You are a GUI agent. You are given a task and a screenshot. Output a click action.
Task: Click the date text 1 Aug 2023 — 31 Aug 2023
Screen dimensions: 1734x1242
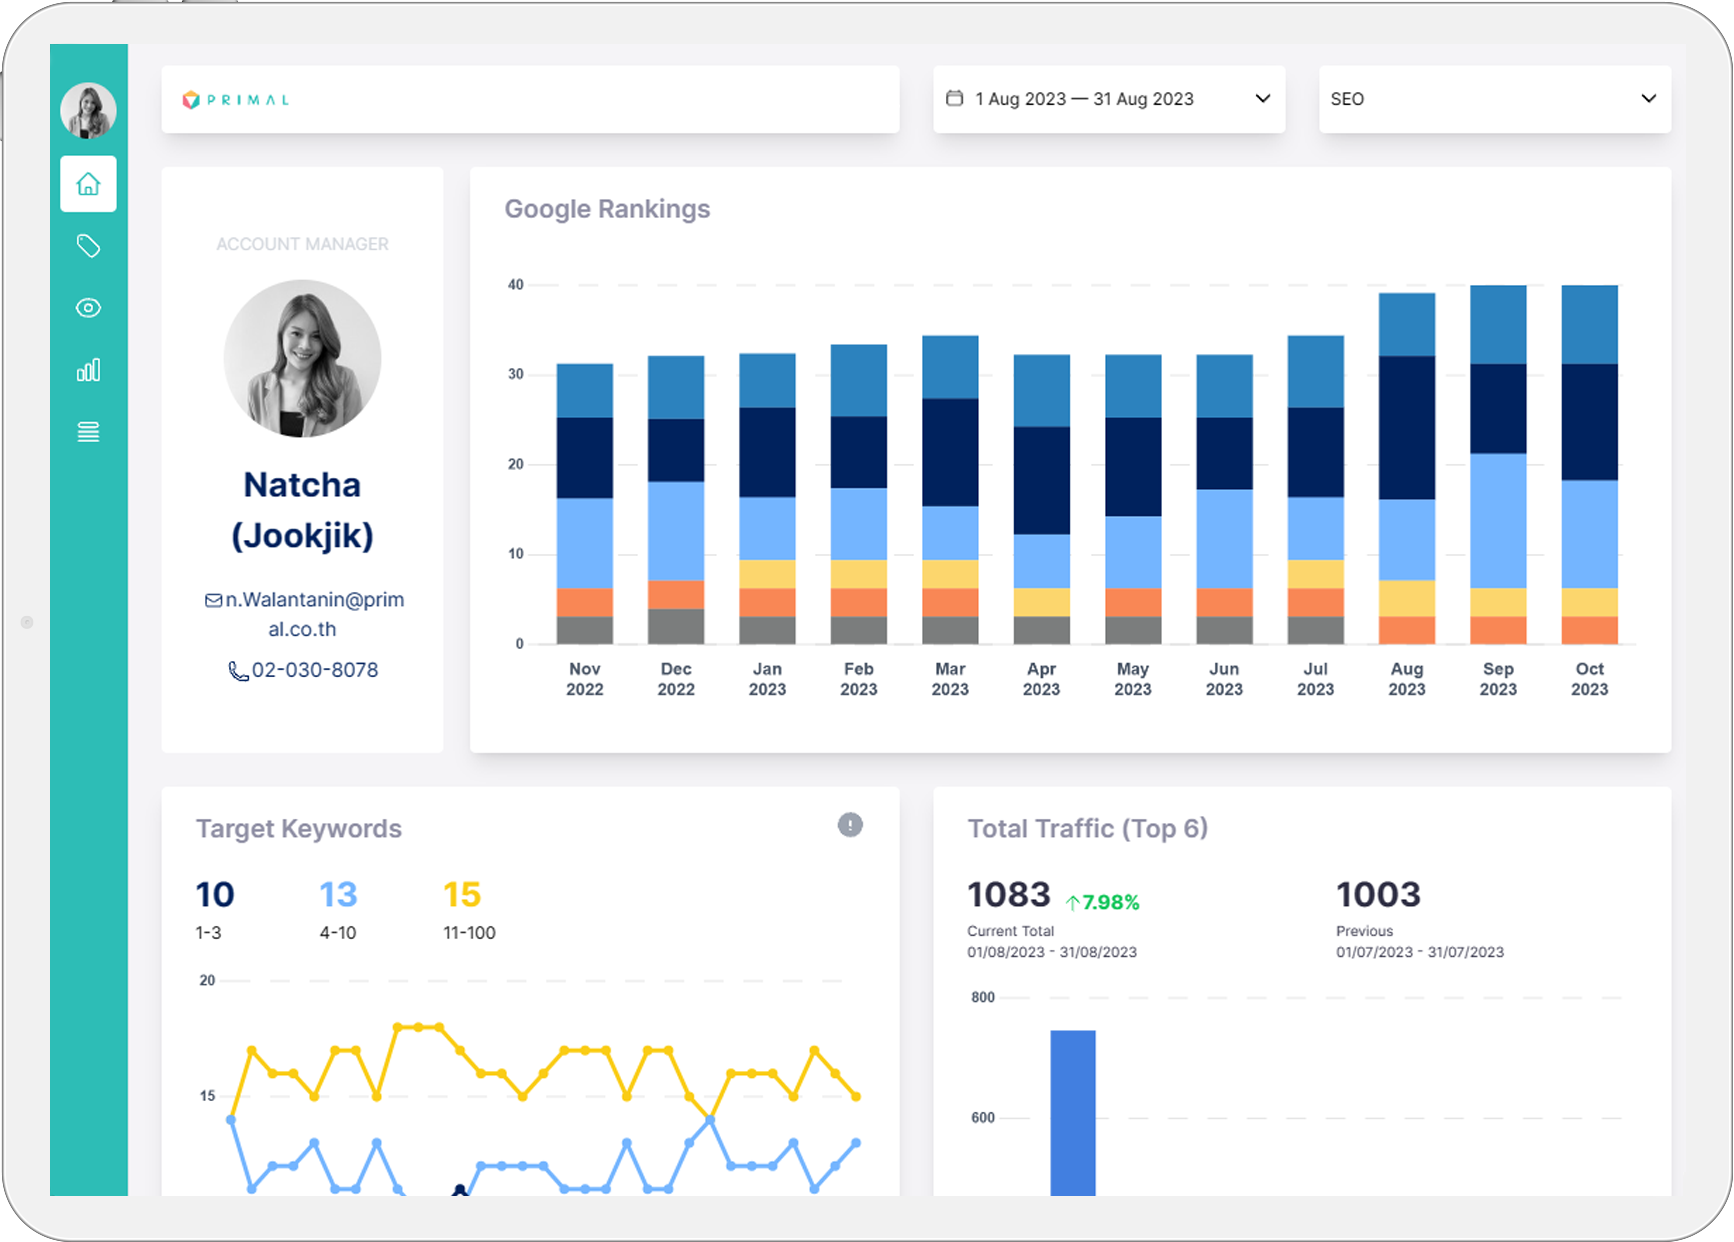tap(1085, 99)
